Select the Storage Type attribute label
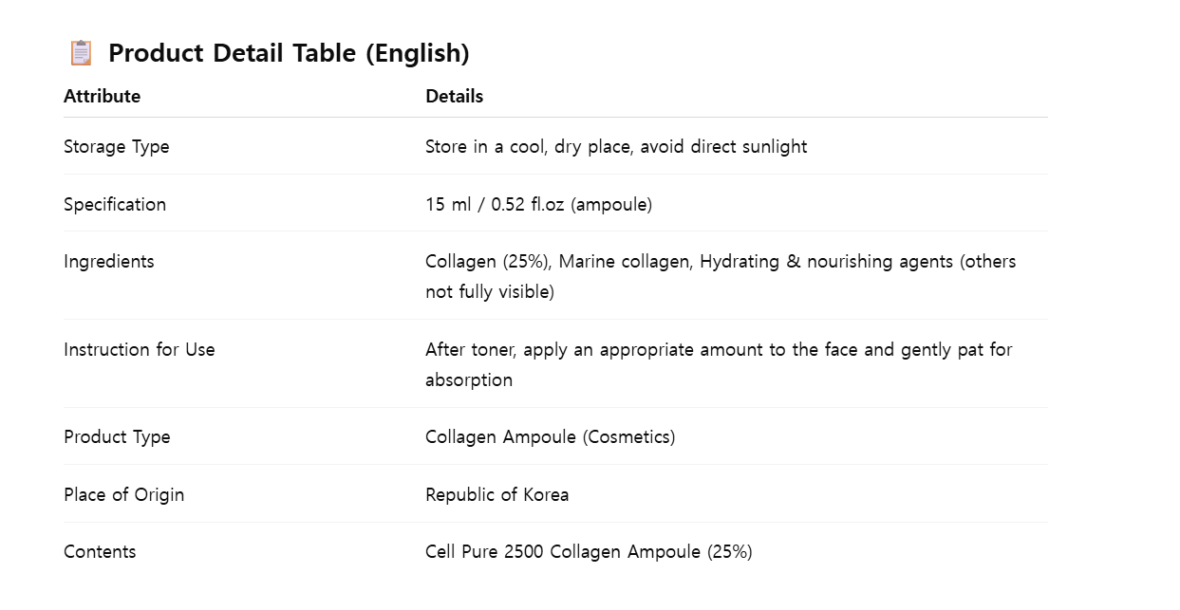The image size is (1180, 610). coord(116,147)
